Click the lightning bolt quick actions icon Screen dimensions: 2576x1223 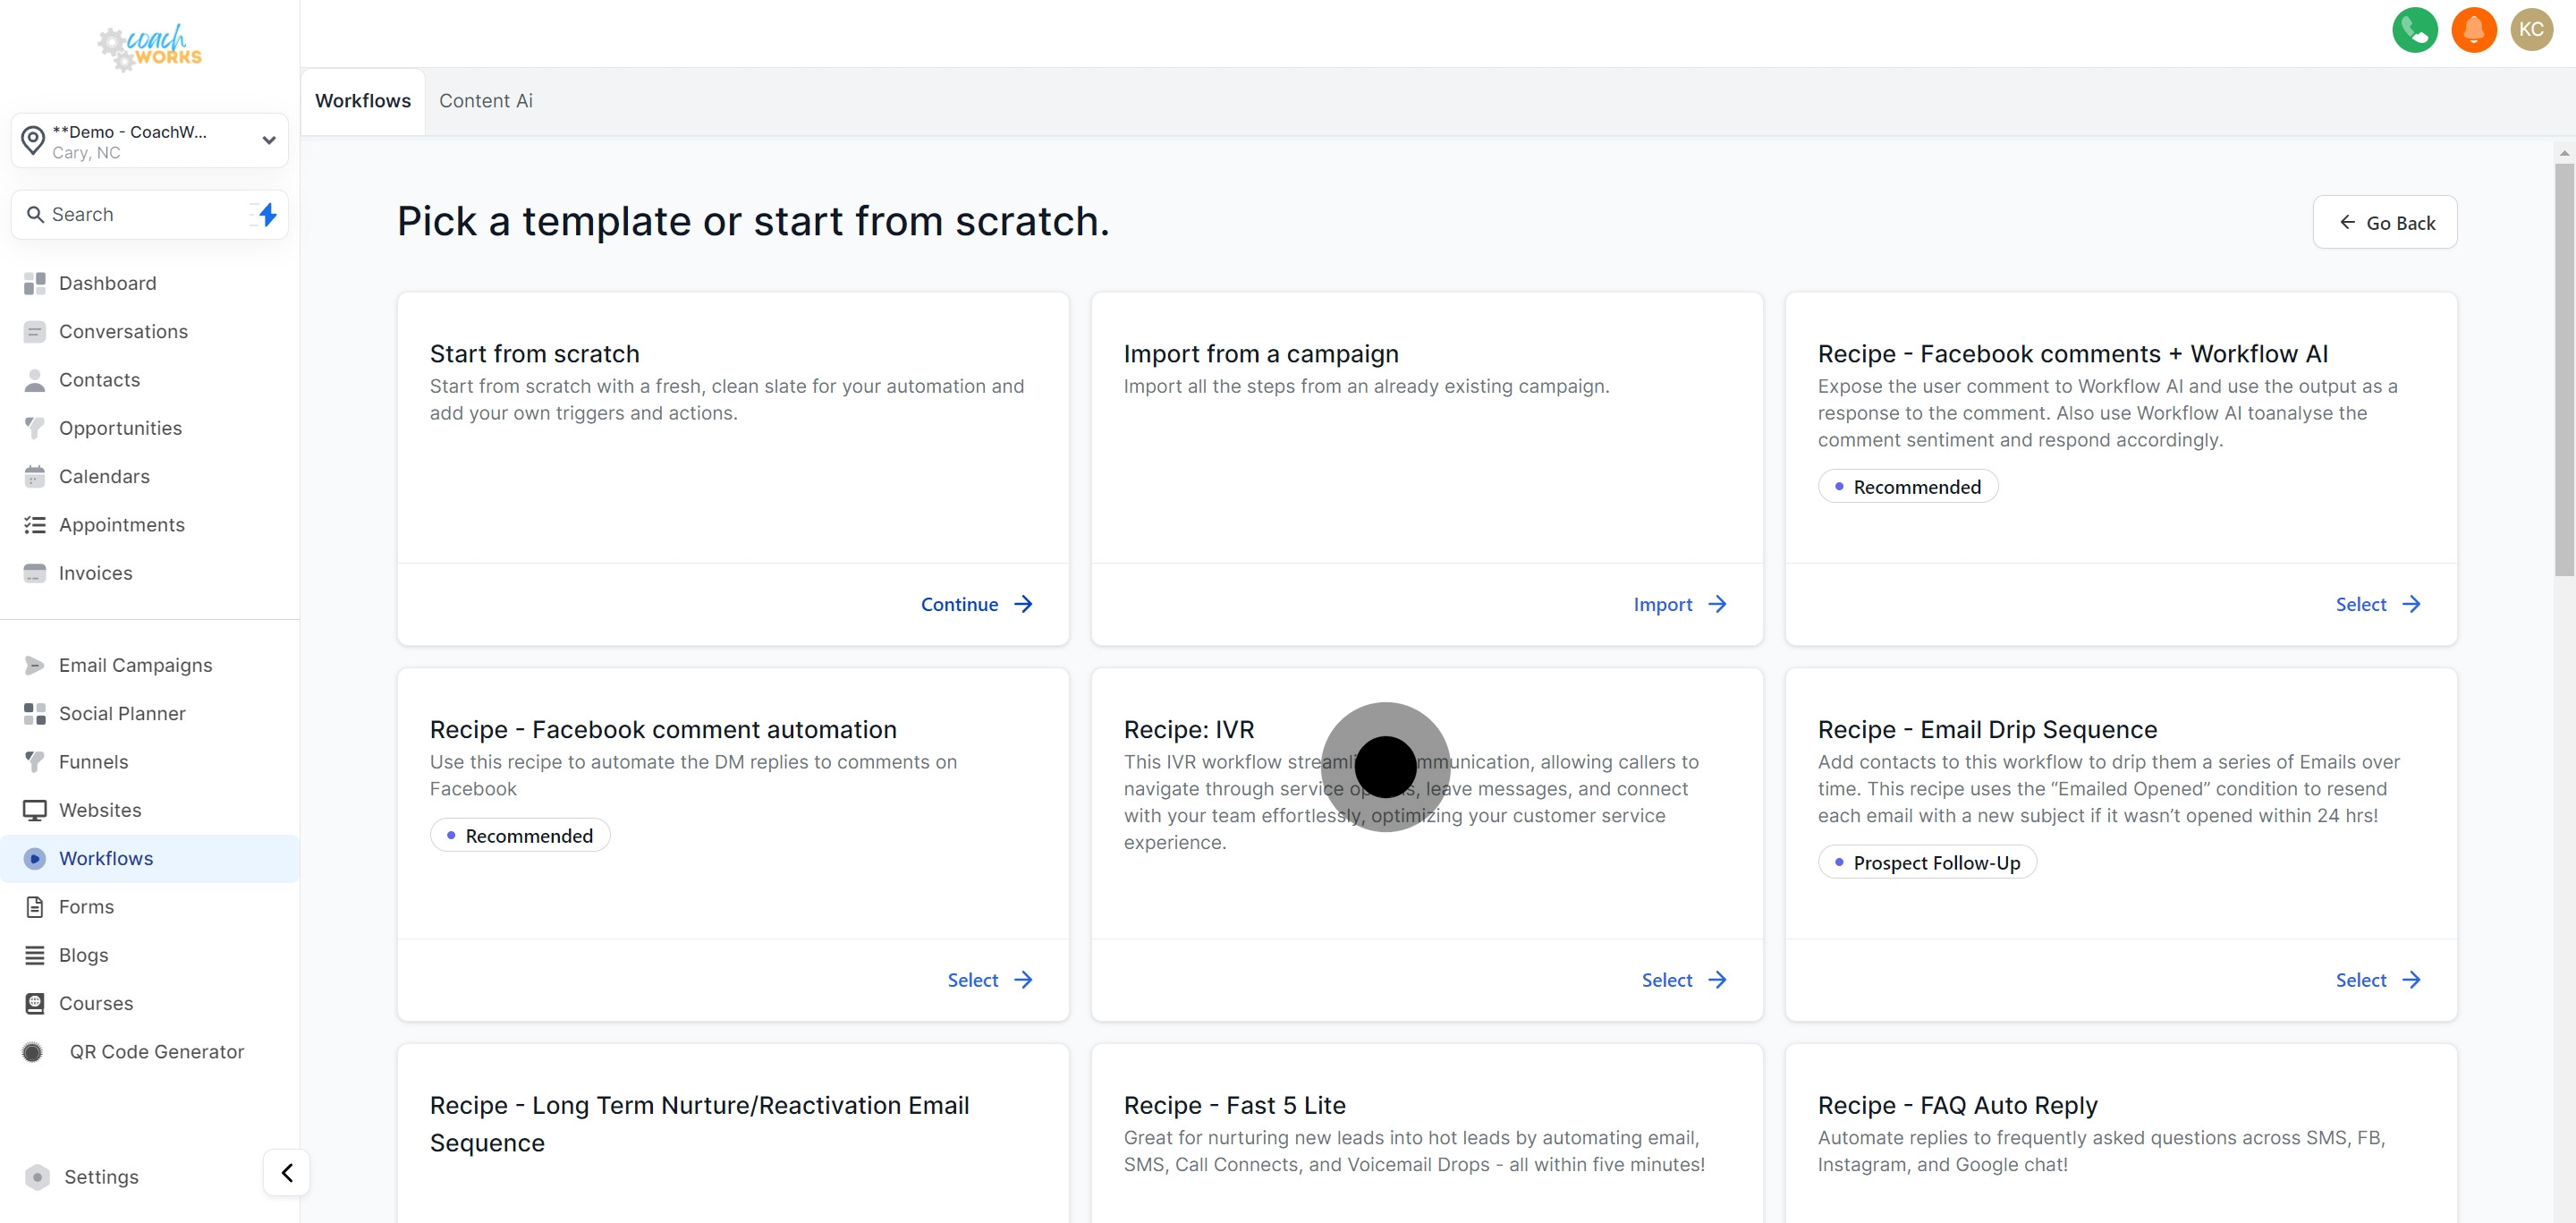pos(267,214)
